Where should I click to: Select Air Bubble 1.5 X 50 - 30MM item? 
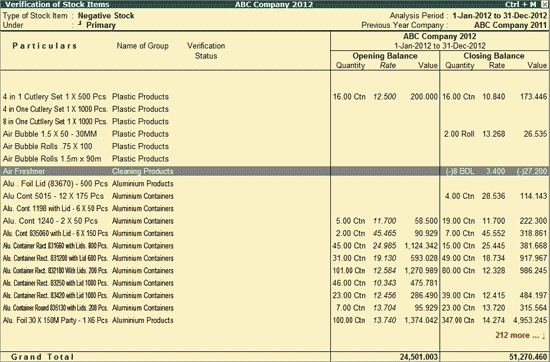pos(50,134)
